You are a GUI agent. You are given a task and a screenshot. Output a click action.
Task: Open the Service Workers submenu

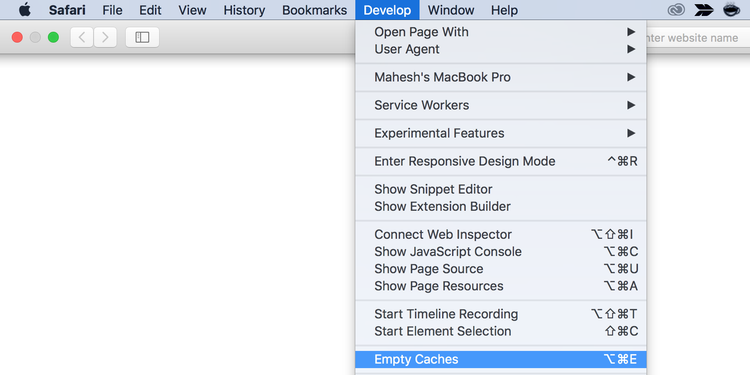click(501, 105)
